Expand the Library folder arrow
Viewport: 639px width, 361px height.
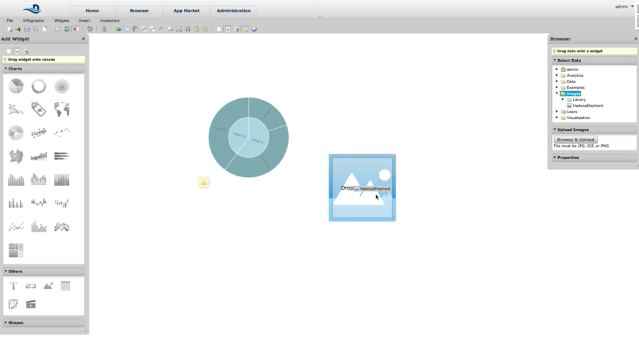click(563, 99)
